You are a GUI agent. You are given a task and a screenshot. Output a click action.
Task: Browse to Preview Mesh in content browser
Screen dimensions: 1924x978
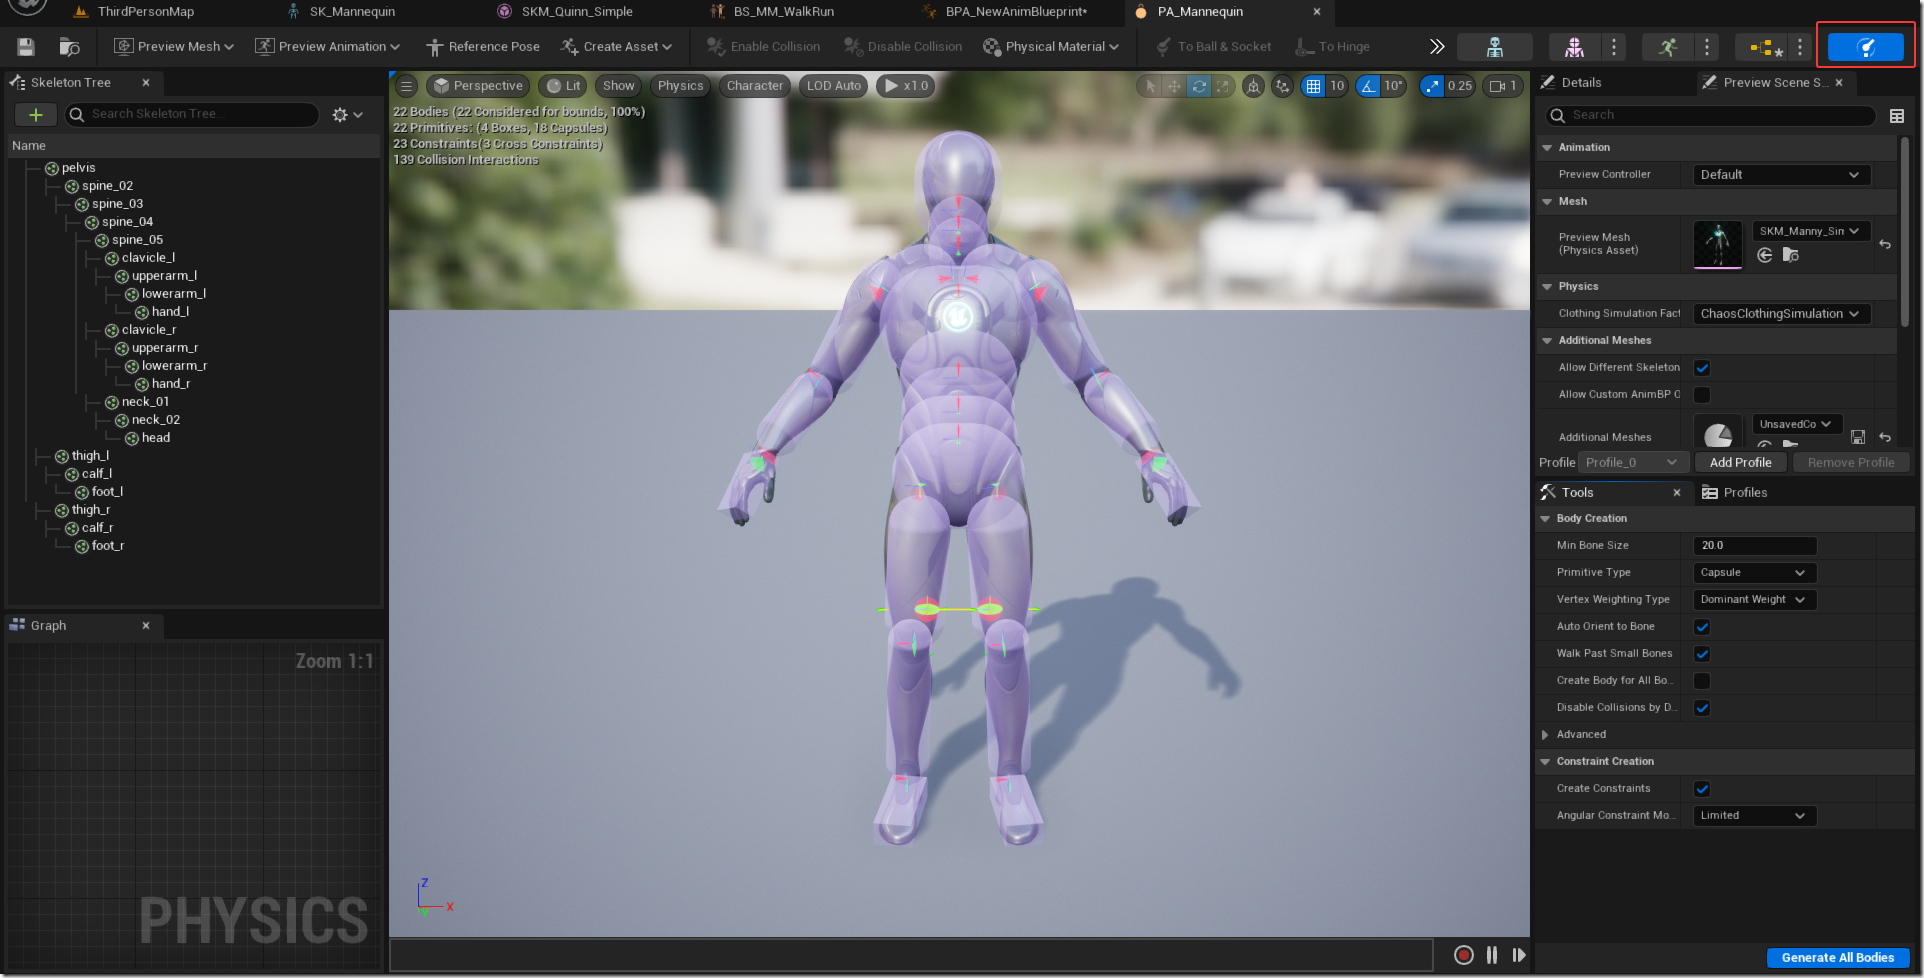pyautogui.click(x=1791, y=255)
